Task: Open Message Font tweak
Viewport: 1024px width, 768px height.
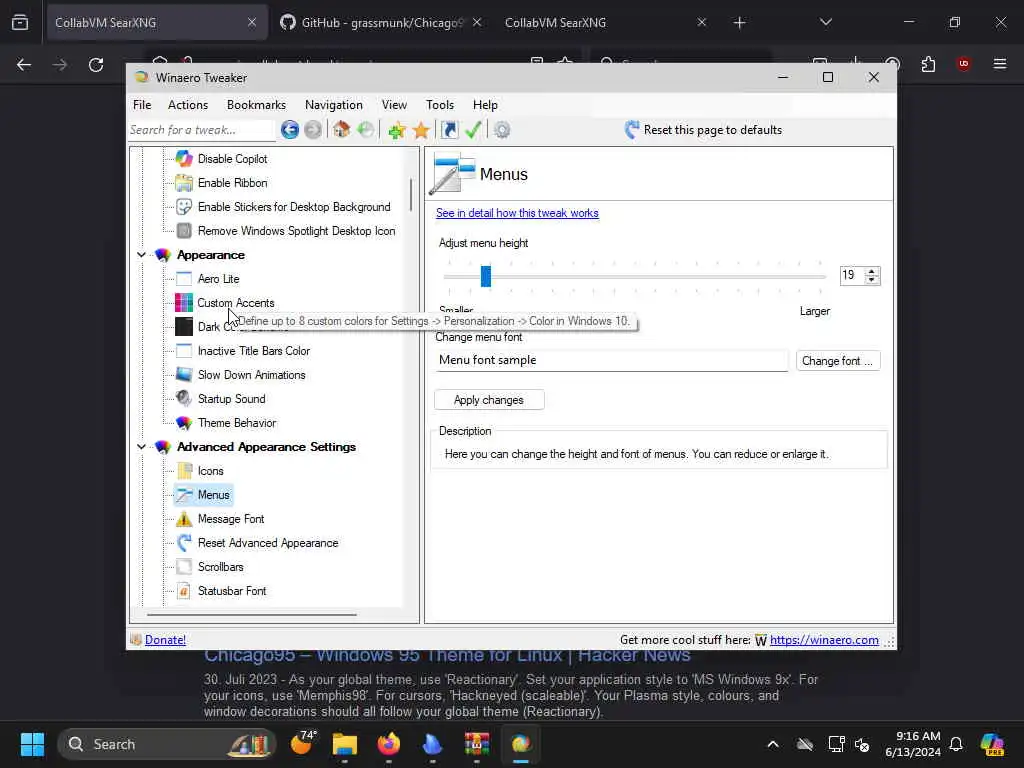Action: (x=231, y=519)
